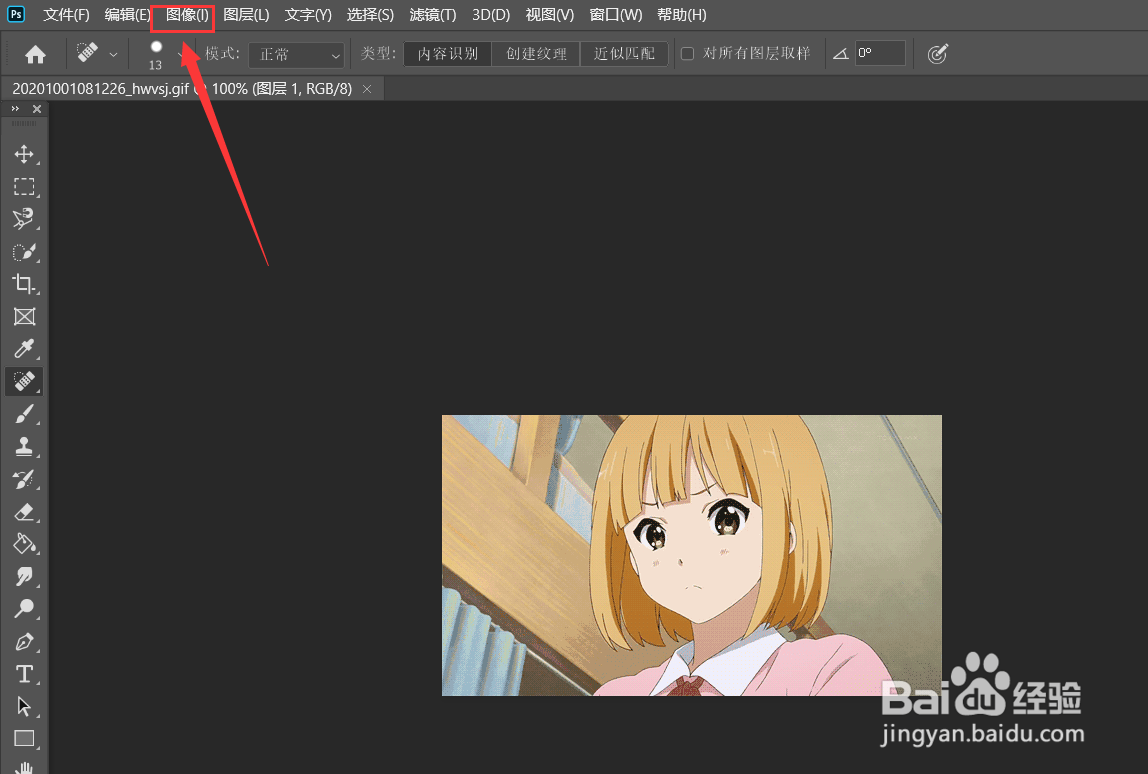Select the Dodge tool
Viewport: 1148px width, 774px height.
tap(24, 609)
